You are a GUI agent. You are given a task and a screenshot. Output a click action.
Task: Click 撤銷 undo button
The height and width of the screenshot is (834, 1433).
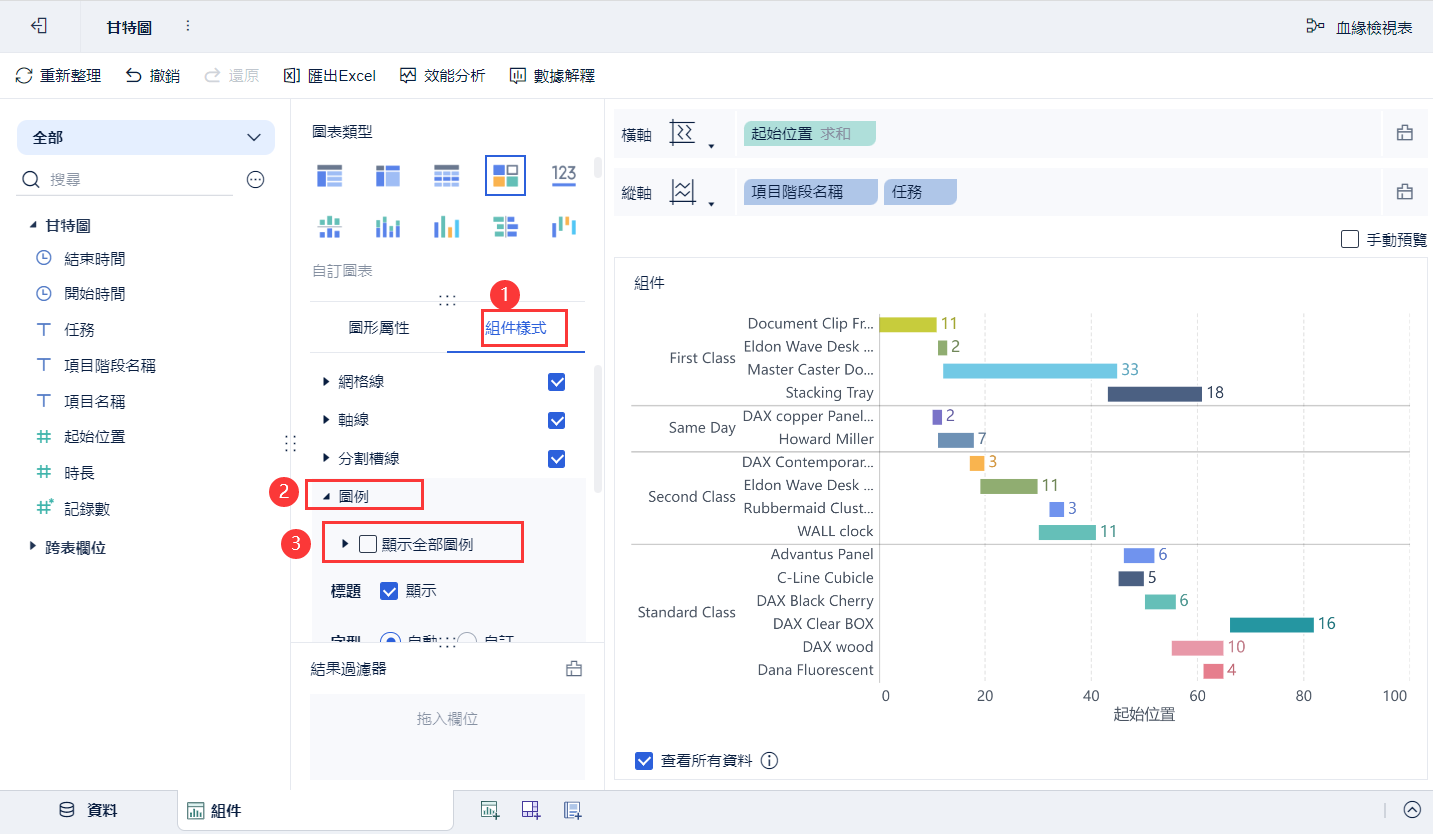[152, 75]
